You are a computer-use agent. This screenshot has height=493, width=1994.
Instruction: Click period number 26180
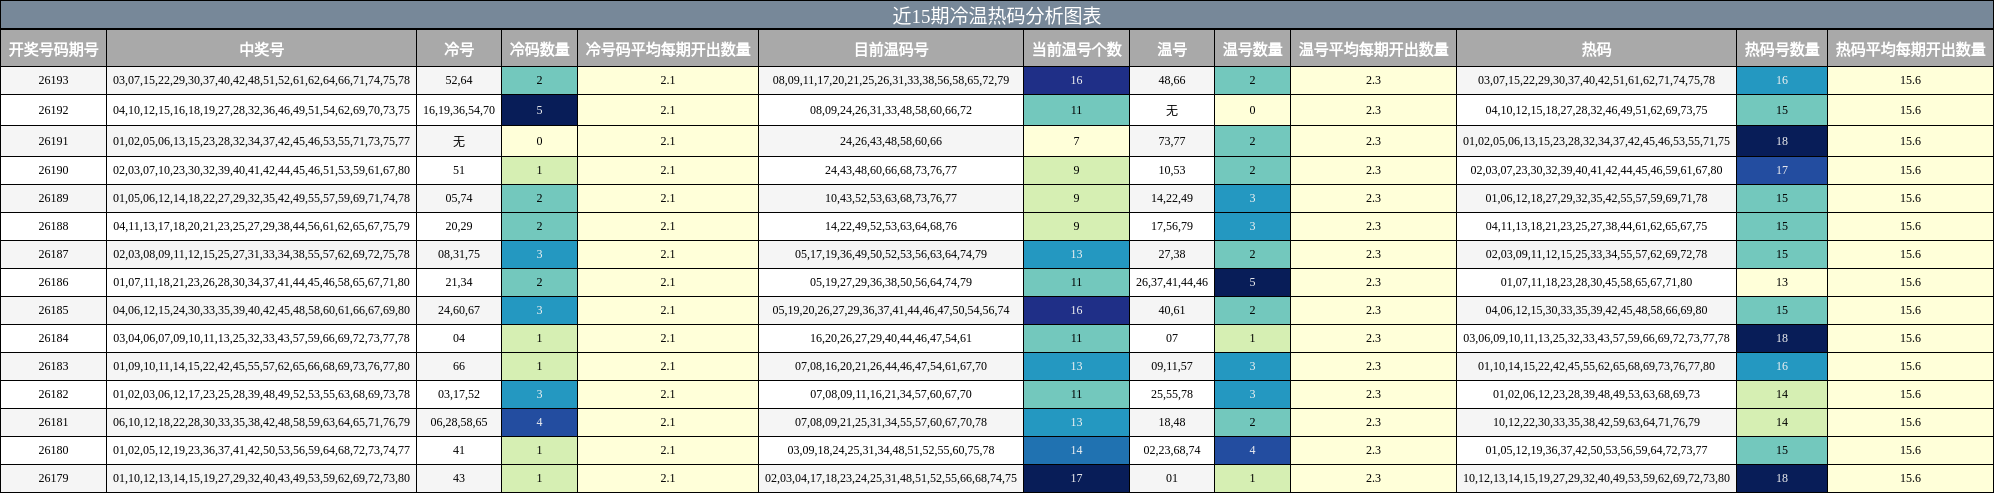pos(53,450)
